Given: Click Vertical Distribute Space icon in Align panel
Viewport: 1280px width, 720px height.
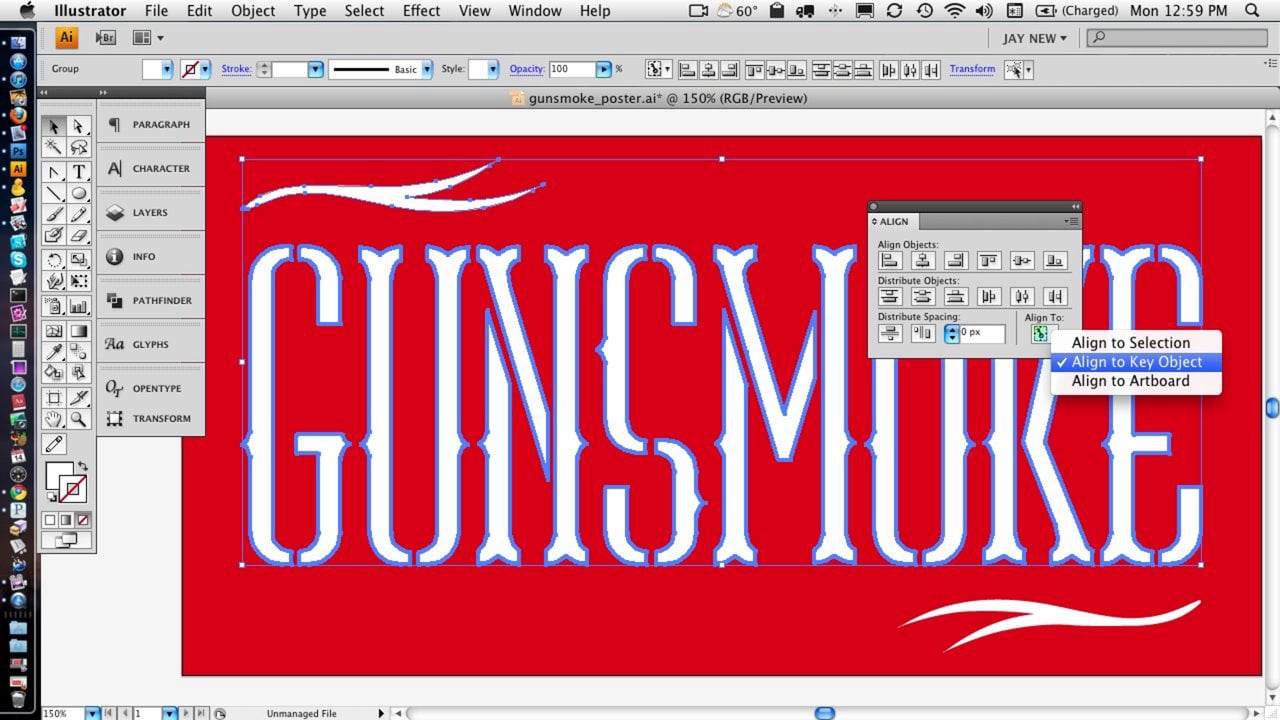Looking at the screenshot, I should point(889,333).
